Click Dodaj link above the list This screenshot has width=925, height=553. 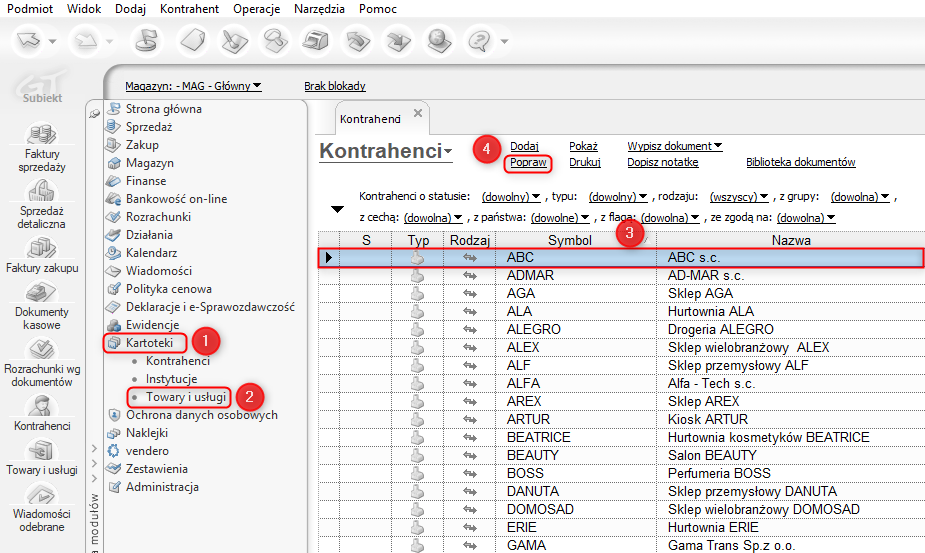pyautogui.click(x=524, y=146)
